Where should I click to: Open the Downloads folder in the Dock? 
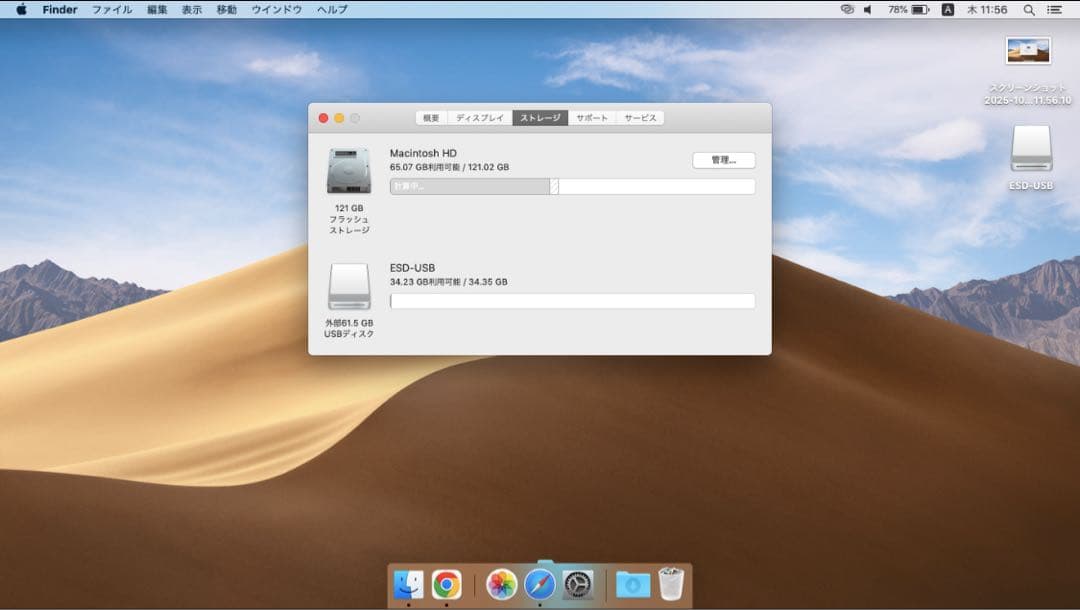point(632,585)
